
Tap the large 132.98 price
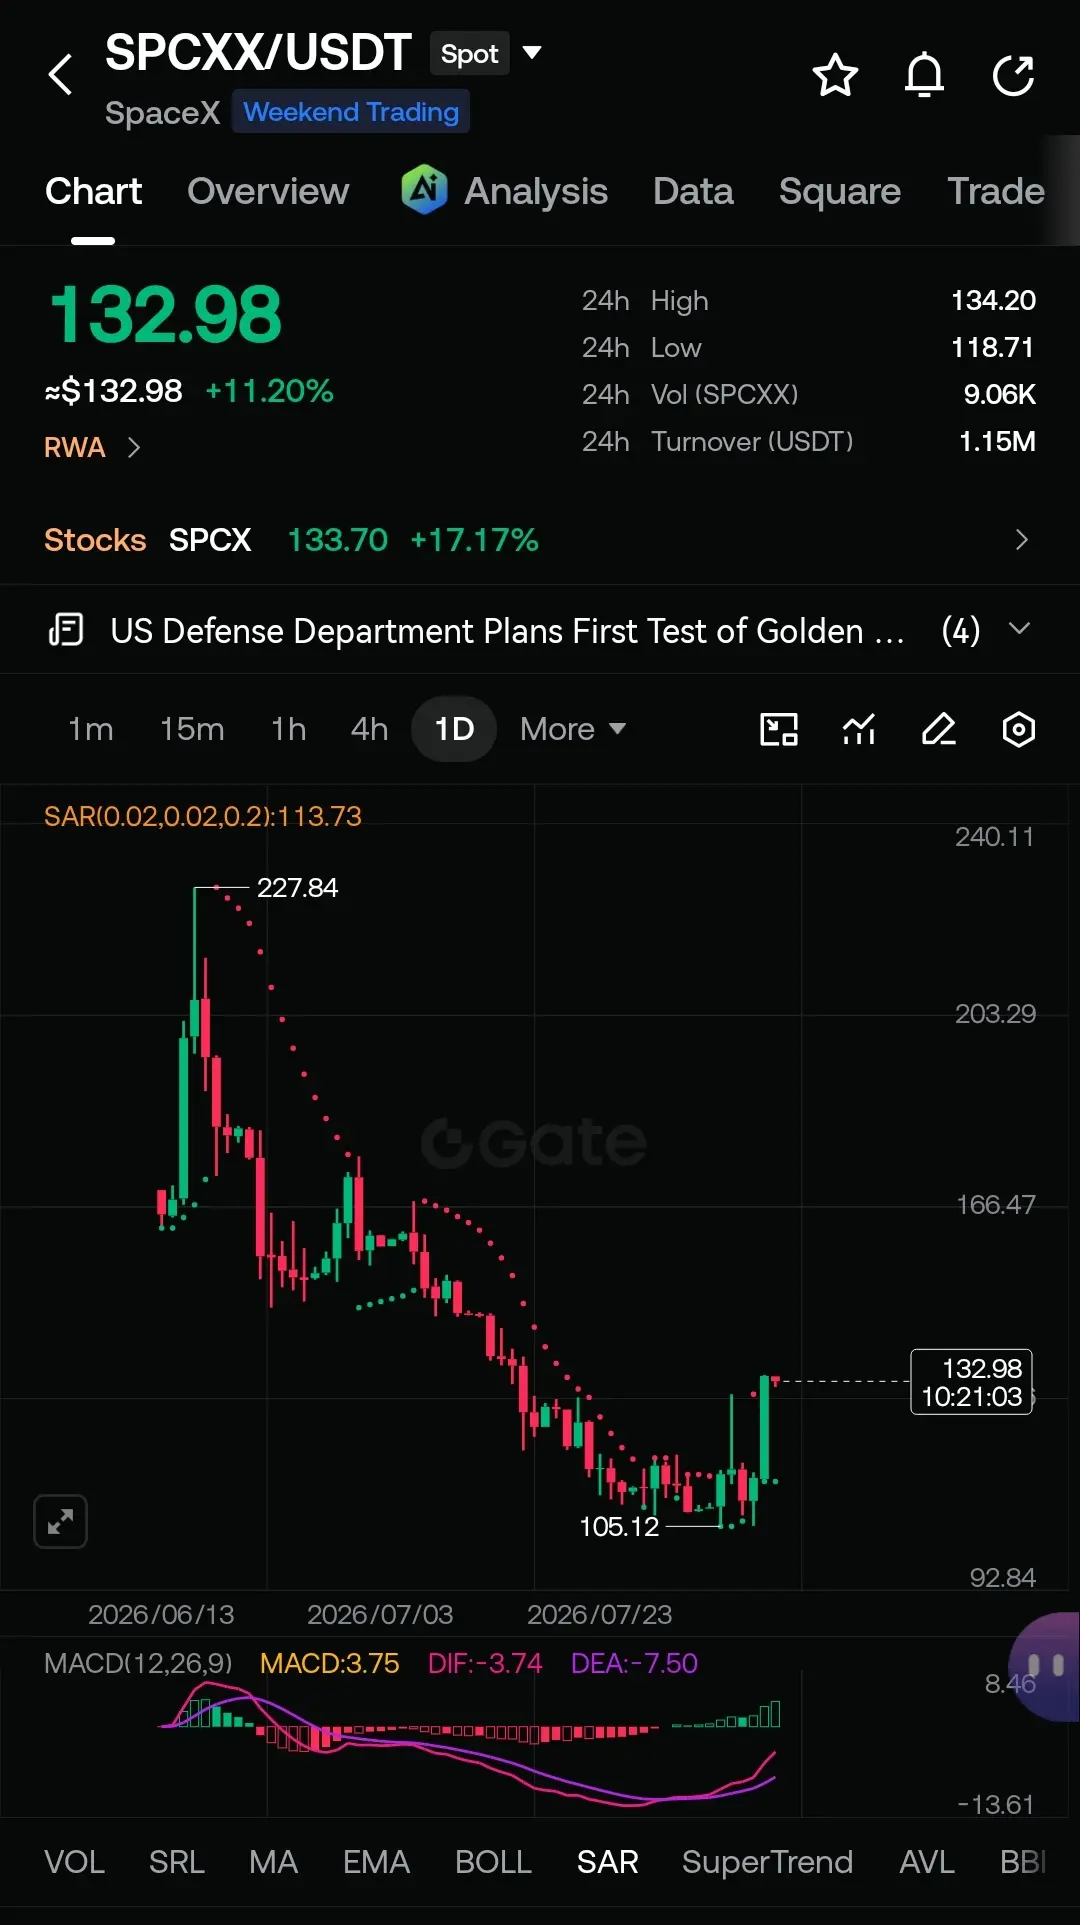point(165,314)
